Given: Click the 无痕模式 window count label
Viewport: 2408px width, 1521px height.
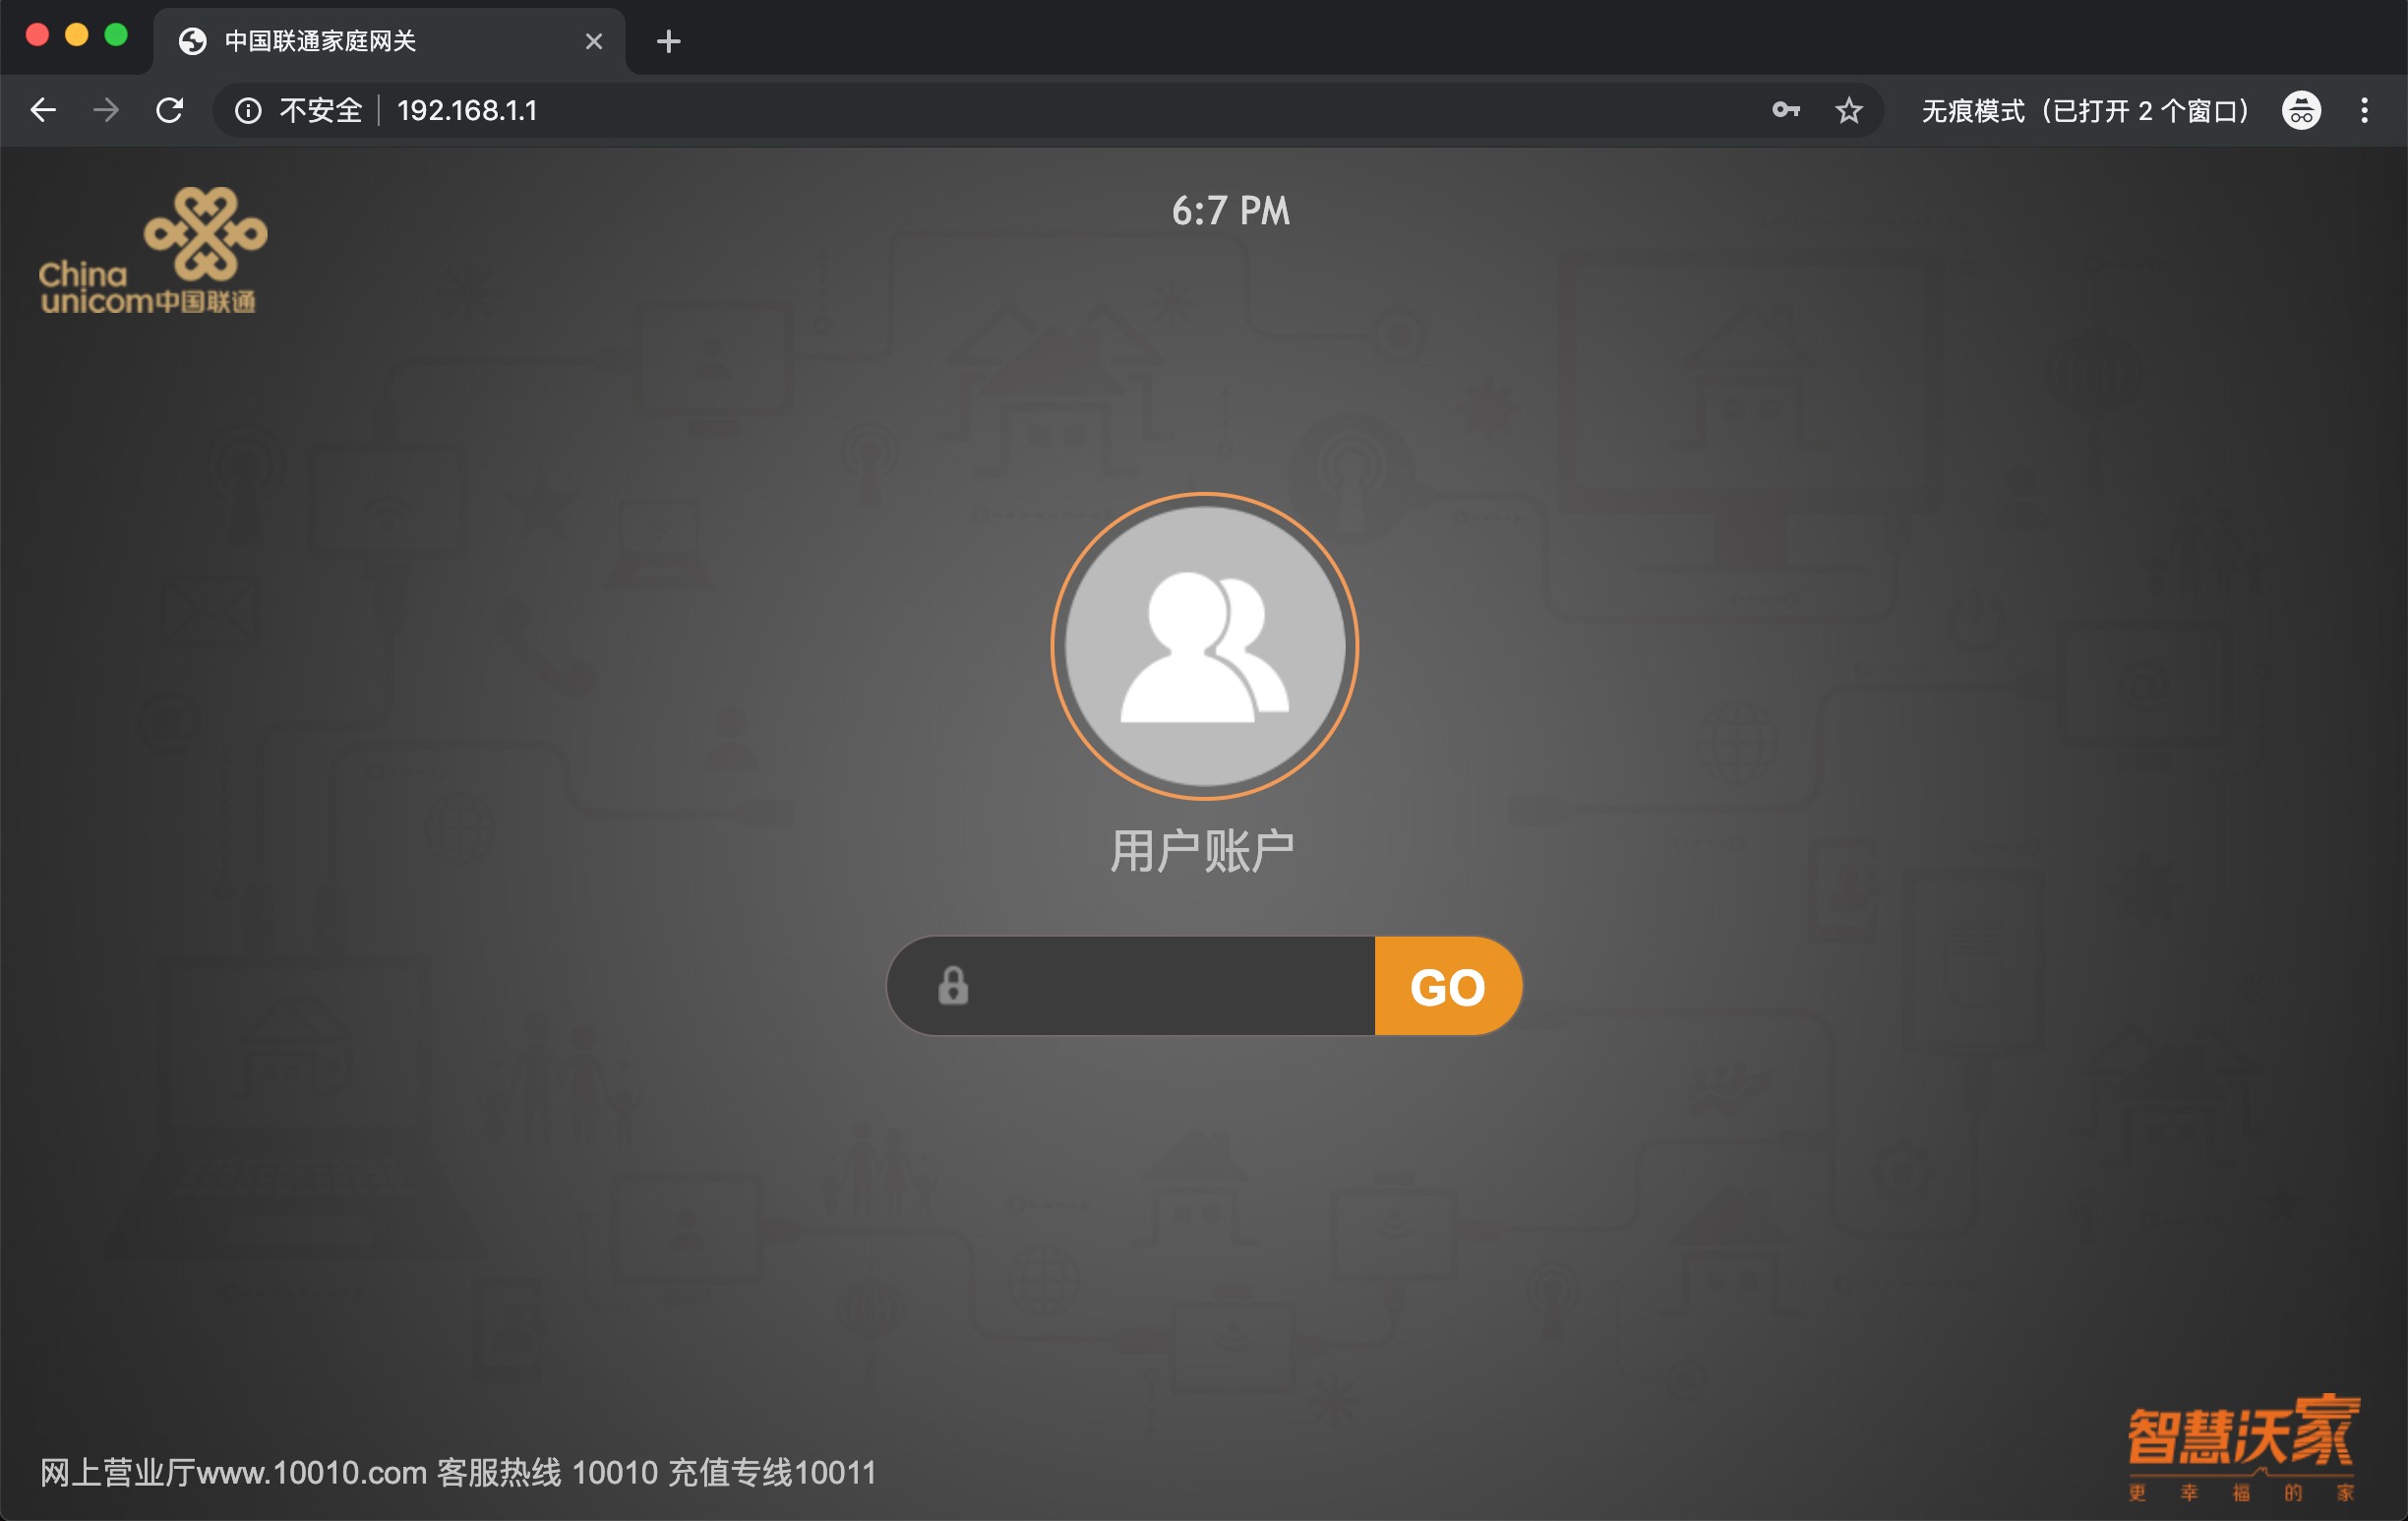Looking at the screenshot, I should (2086, 110).
